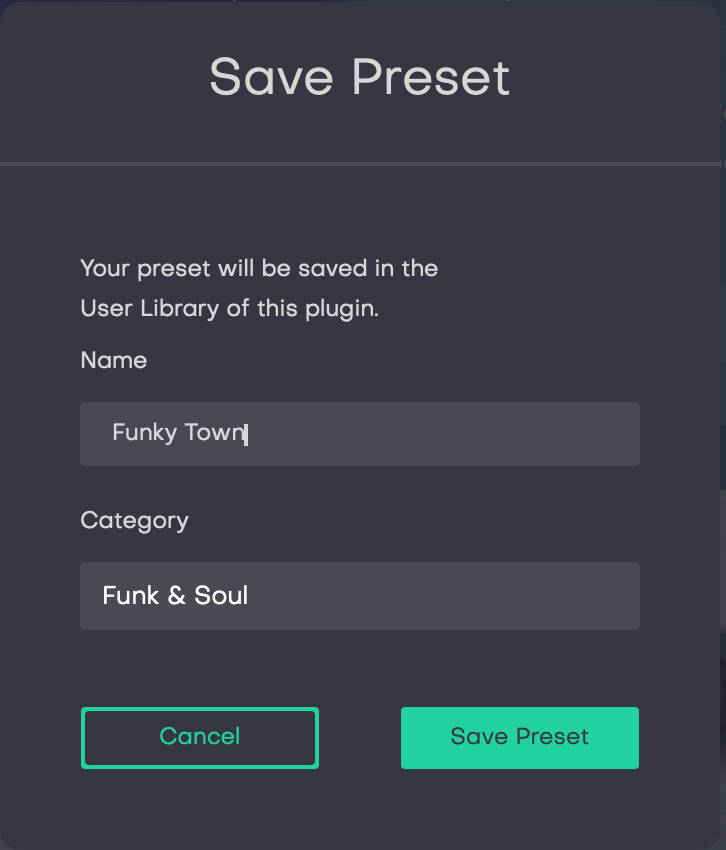Click the Category label text
726x850 pixels.
pos(134,521)
